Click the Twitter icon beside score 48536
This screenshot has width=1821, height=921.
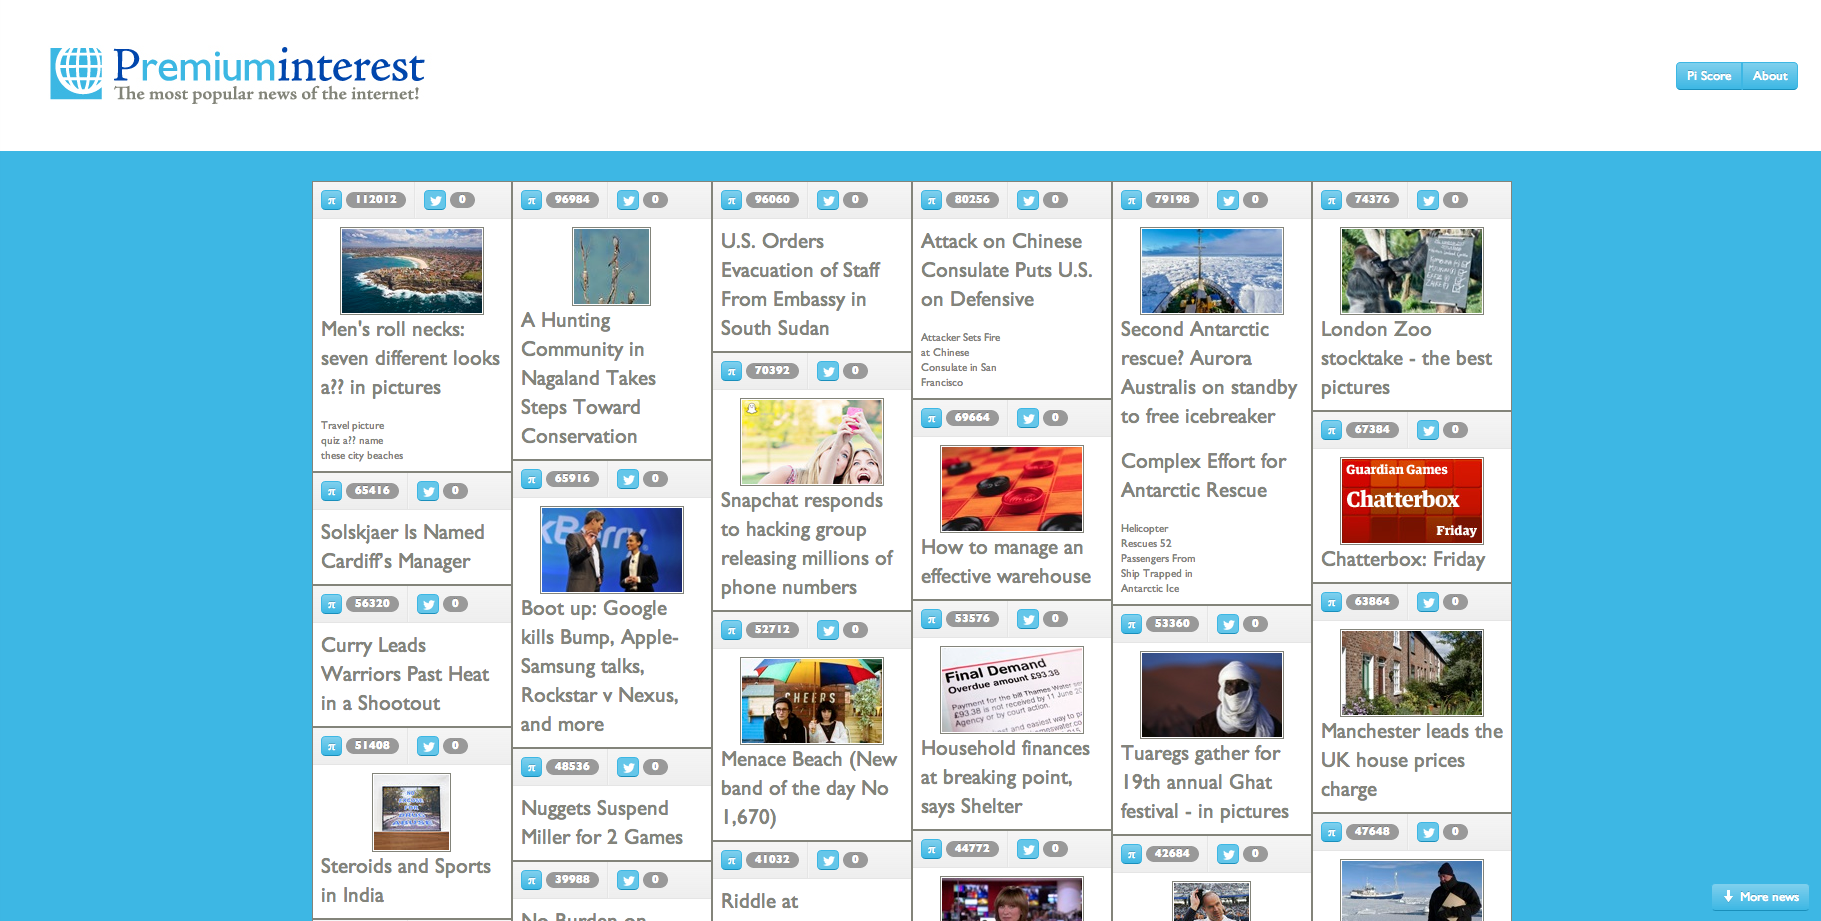coord(628,767)
